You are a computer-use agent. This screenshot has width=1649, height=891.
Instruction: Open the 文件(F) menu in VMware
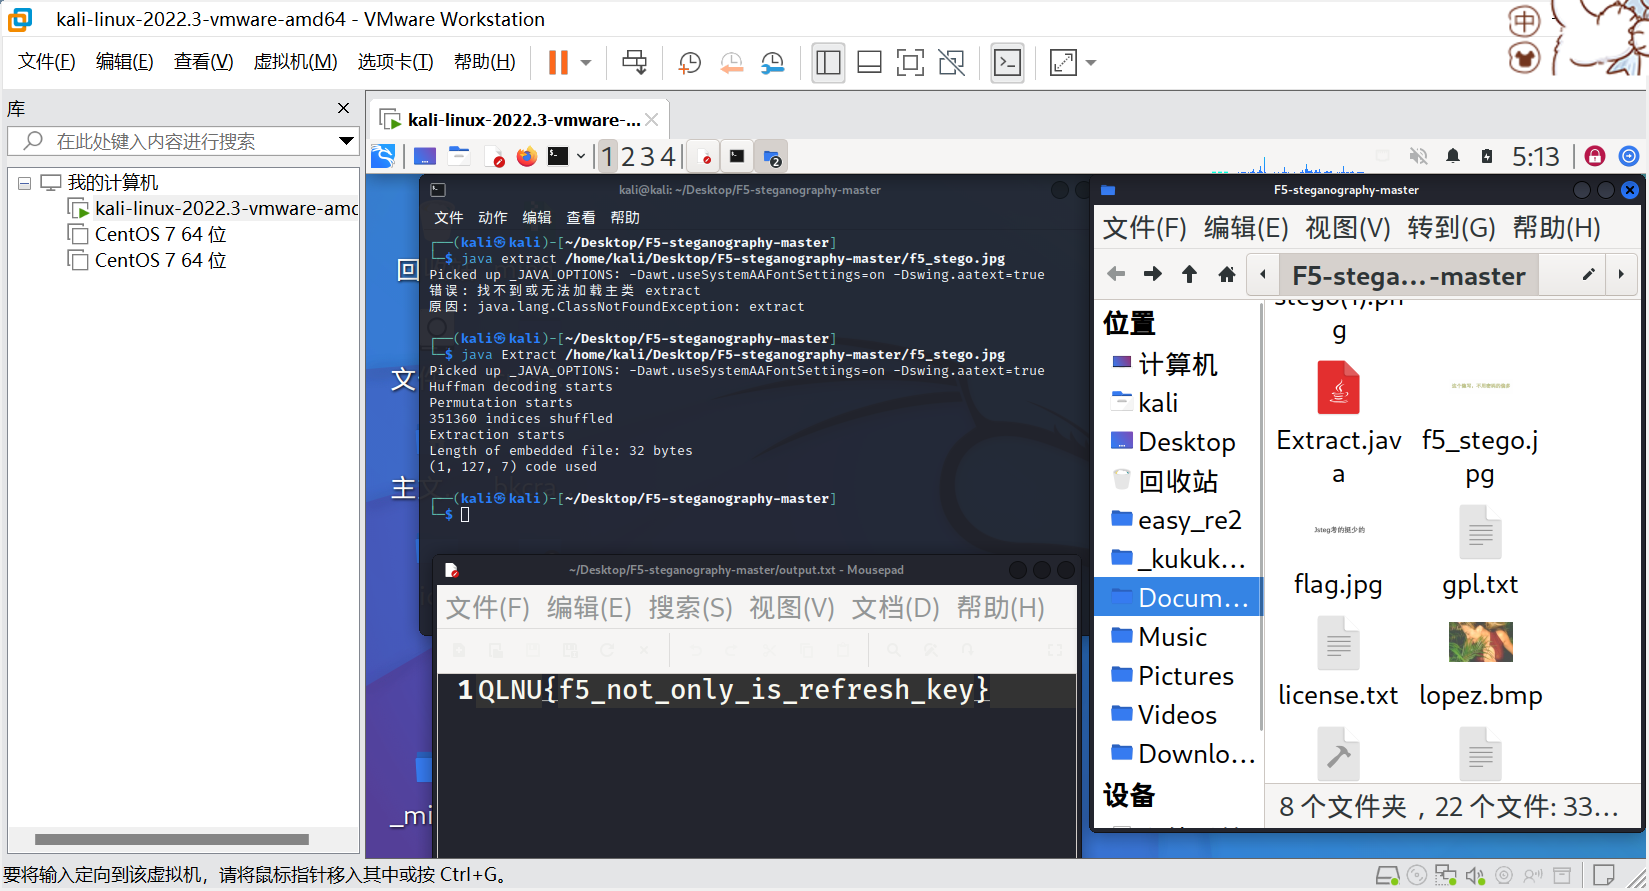coord(47,62)
